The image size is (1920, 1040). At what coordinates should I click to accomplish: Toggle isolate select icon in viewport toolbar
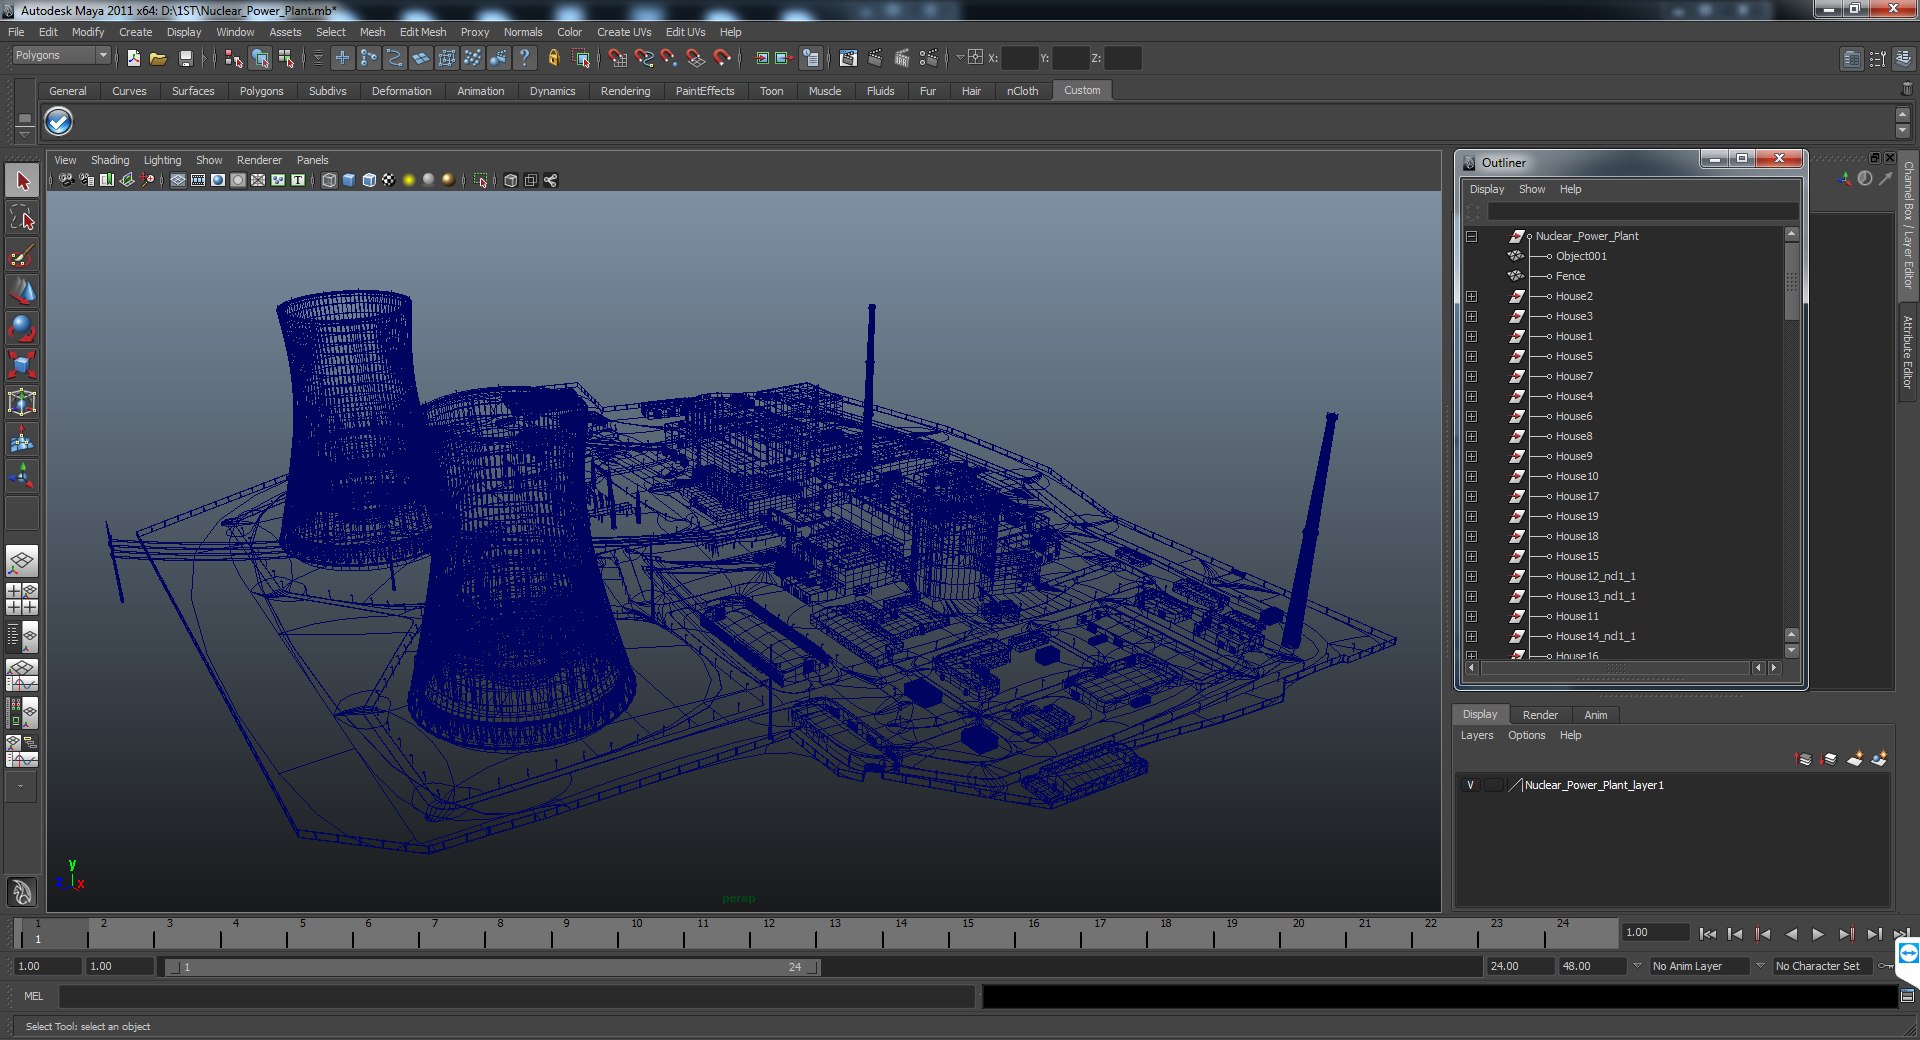point(481,180)
